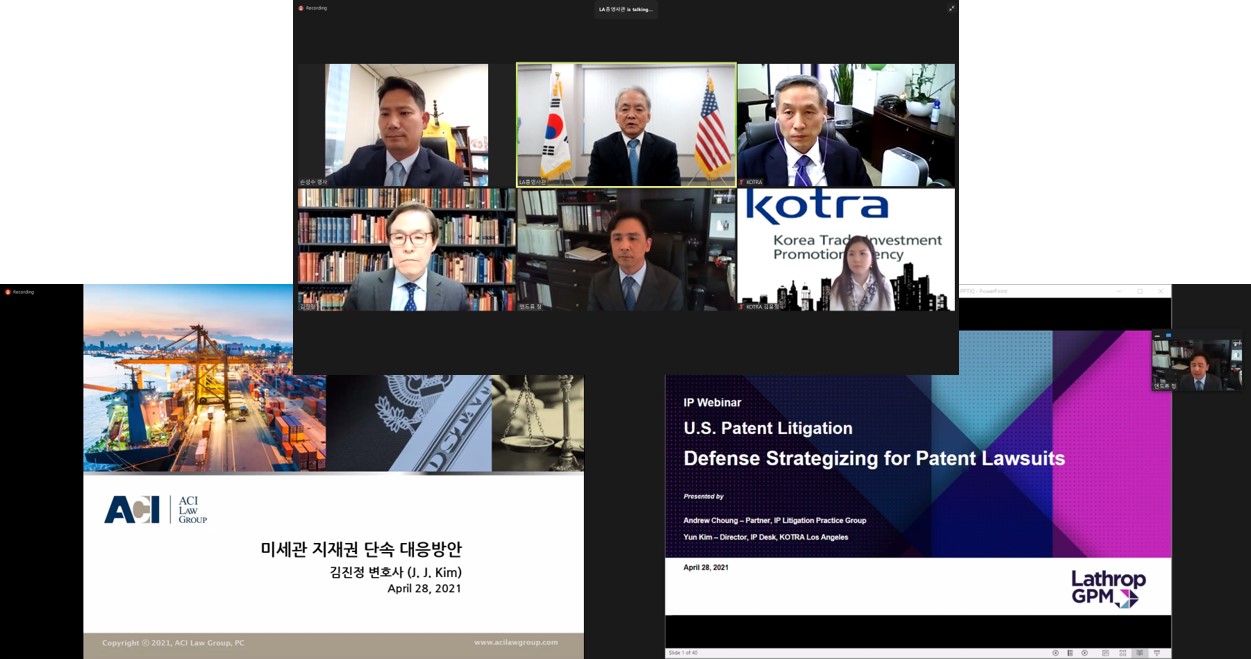The image size is (1251, 659).
Task: Click the Recording indicator in the ACI slide window
Action: [x=19, y=292]
